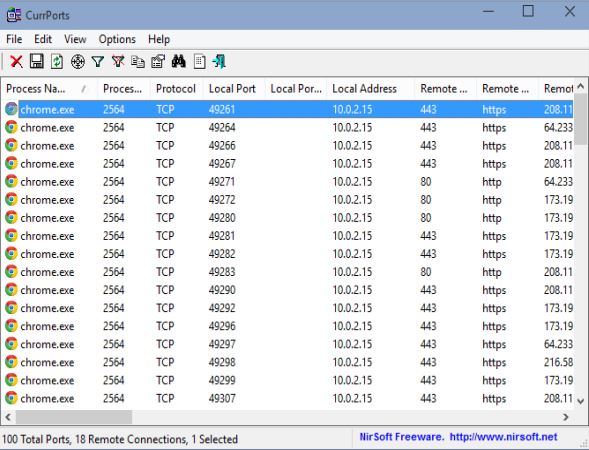
Task: Sort by Protocol column header
Action: [x=176, y=89]
